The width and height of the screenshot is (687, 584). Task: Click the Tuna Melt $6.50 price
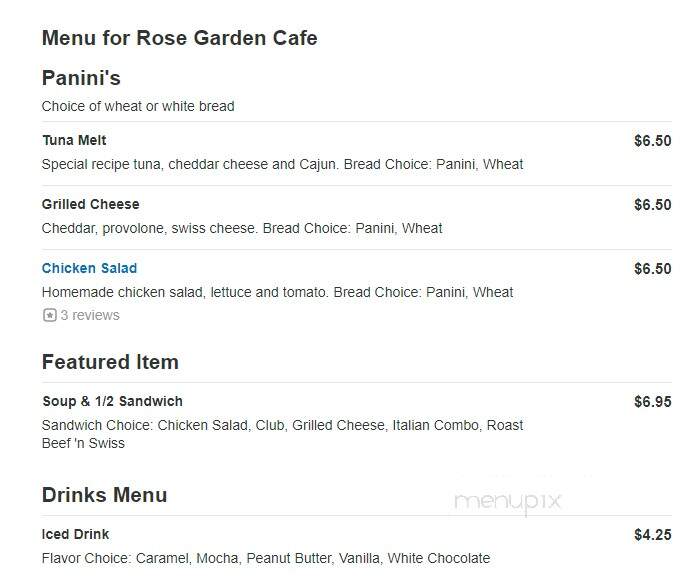coord(652,141)
